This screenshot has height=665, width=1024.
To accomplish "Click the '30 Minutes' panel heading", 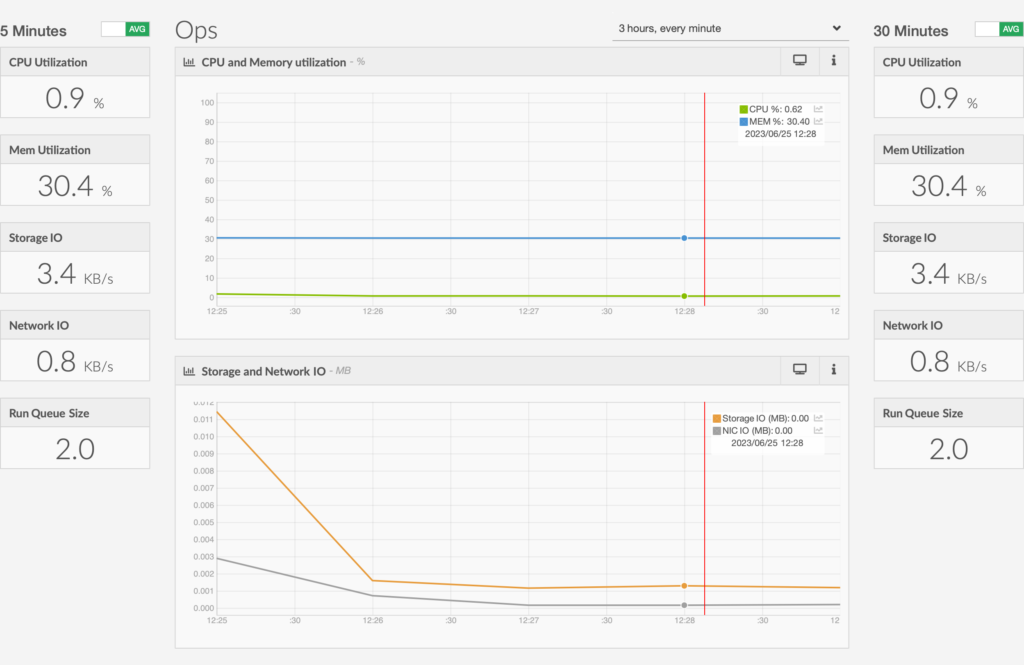I will pos(910,31).
